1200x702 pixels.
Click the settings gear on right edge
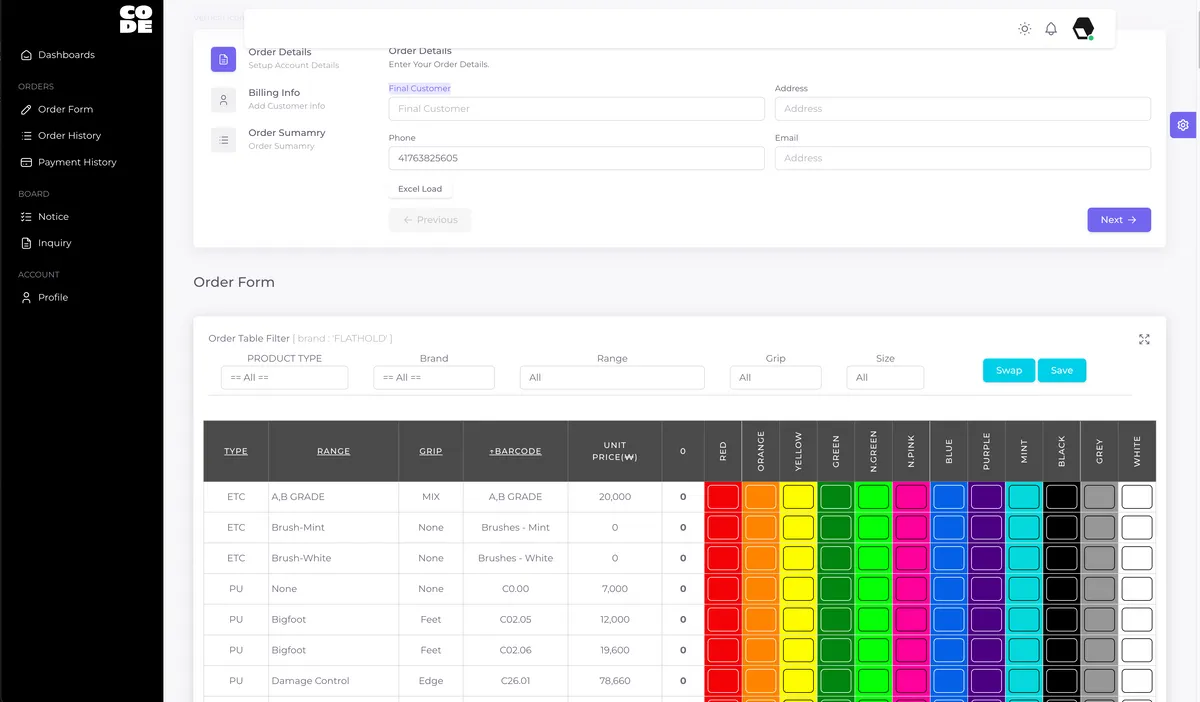1183,125
